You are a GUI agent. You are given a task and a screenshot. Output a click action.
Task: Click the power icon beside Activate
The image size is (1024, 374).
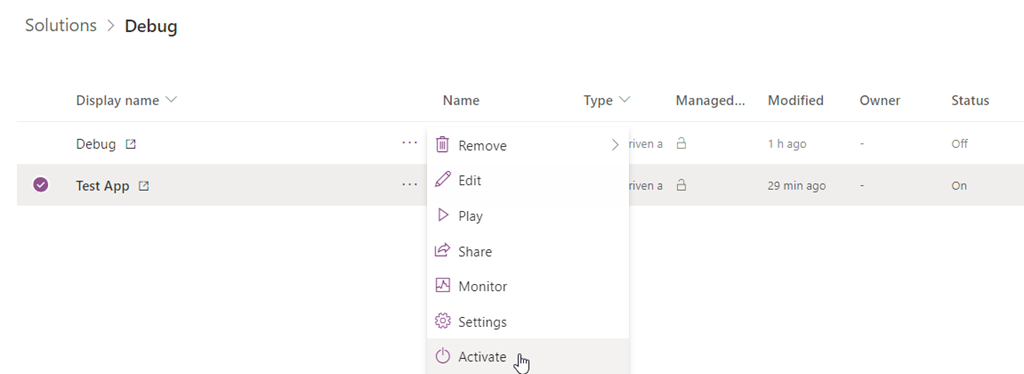pyautogui.click(x=443, y=356)
